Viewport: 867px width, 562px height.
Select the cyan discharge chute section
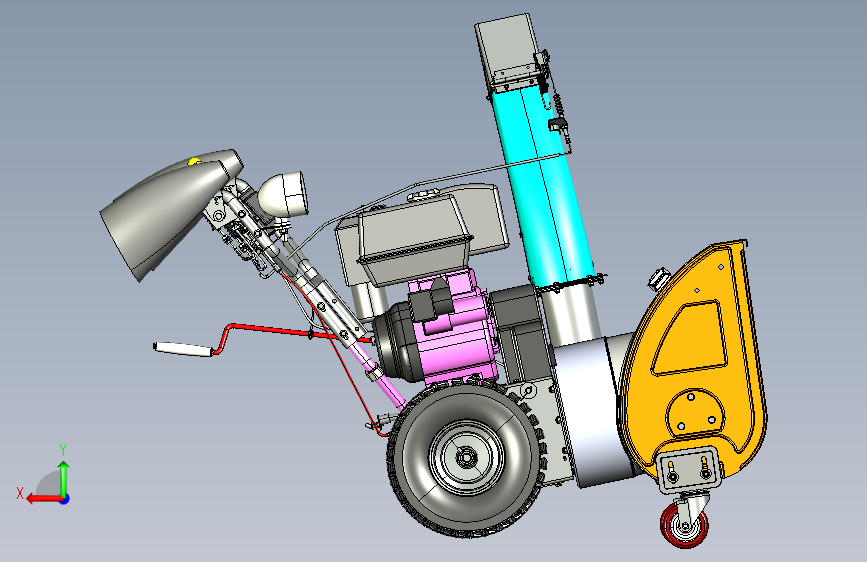[x=543, y=188]
